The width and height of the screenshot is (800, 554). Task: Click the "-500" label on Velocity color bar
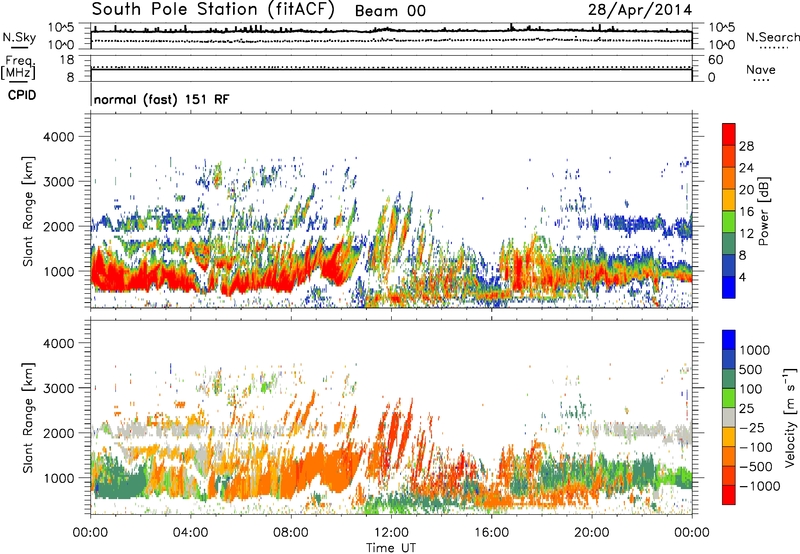tap(756, 467)
